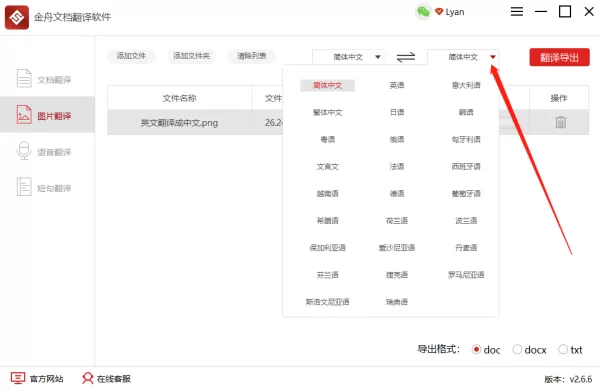Choose 捷克语 in language list
Viewport: 600px width, 389px height.
397,275
